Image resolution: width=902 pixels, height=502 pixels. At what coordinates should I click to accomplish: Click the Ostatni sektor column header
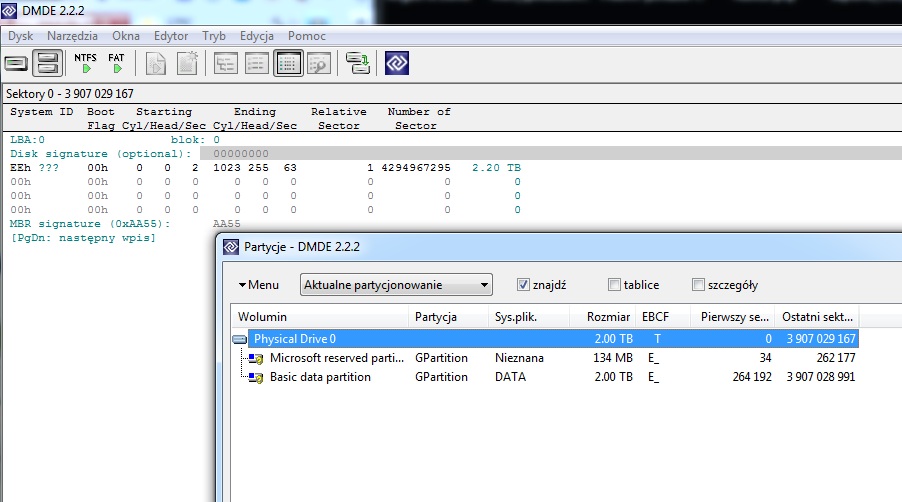[x=817, y=317]
